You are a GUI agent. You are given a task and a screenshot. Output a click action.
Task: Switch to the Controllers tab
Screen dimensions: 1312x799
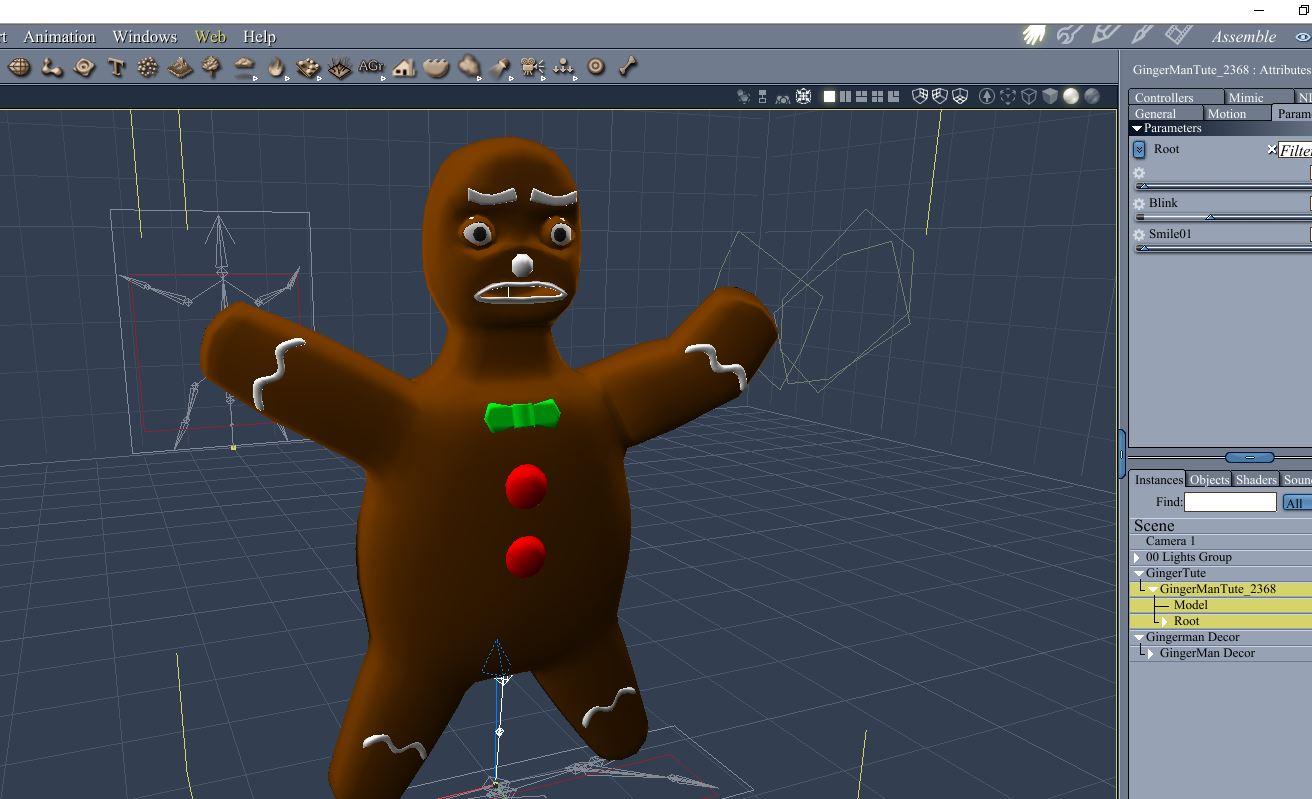tap(1176, 97)
